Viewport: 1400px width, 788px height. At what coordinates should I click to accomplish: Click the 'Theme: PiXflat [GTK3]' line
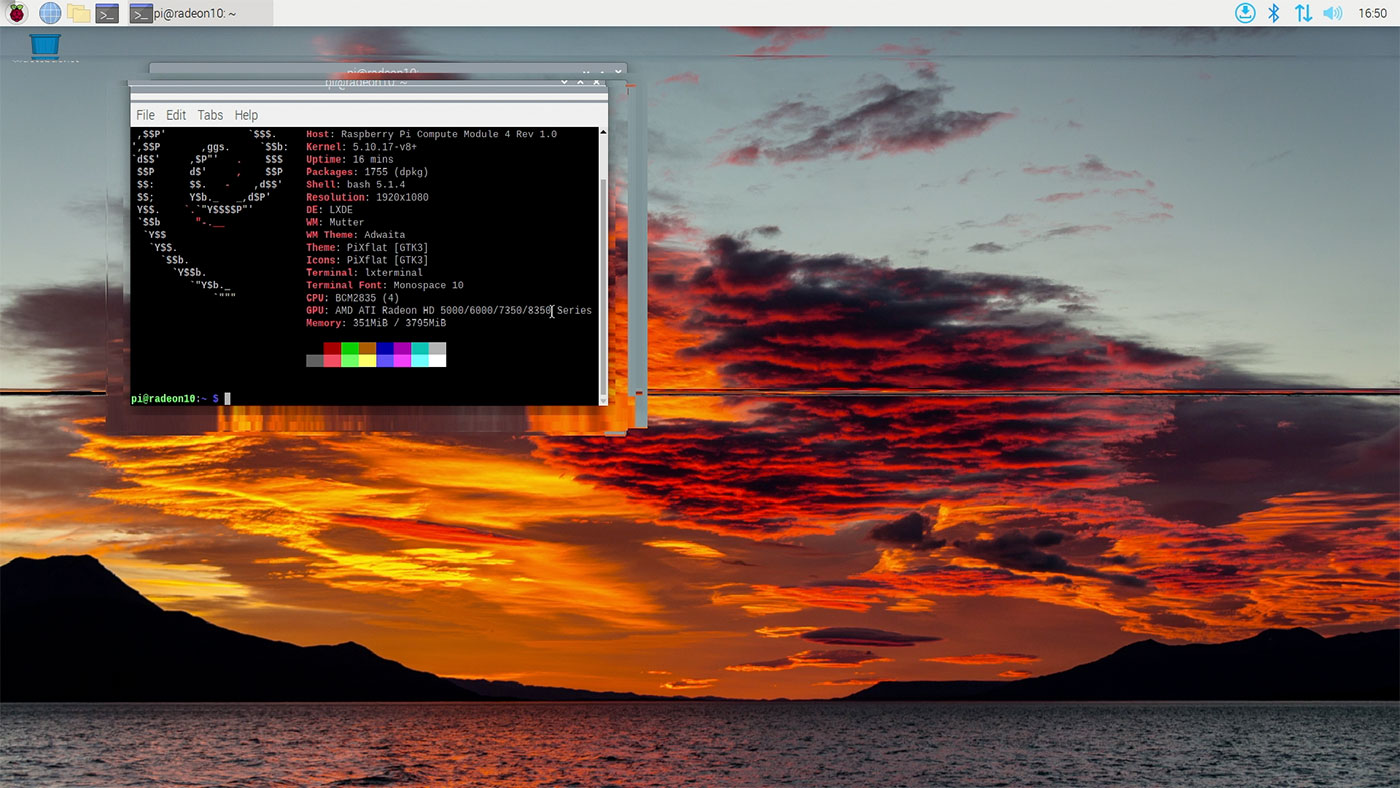click(x=367, y=247)
